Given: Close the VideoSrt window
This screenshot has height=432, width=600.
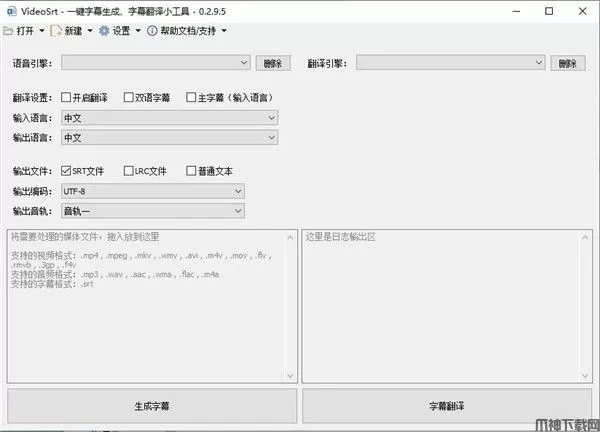Looking at the screenshot, I should pos(582,11).
